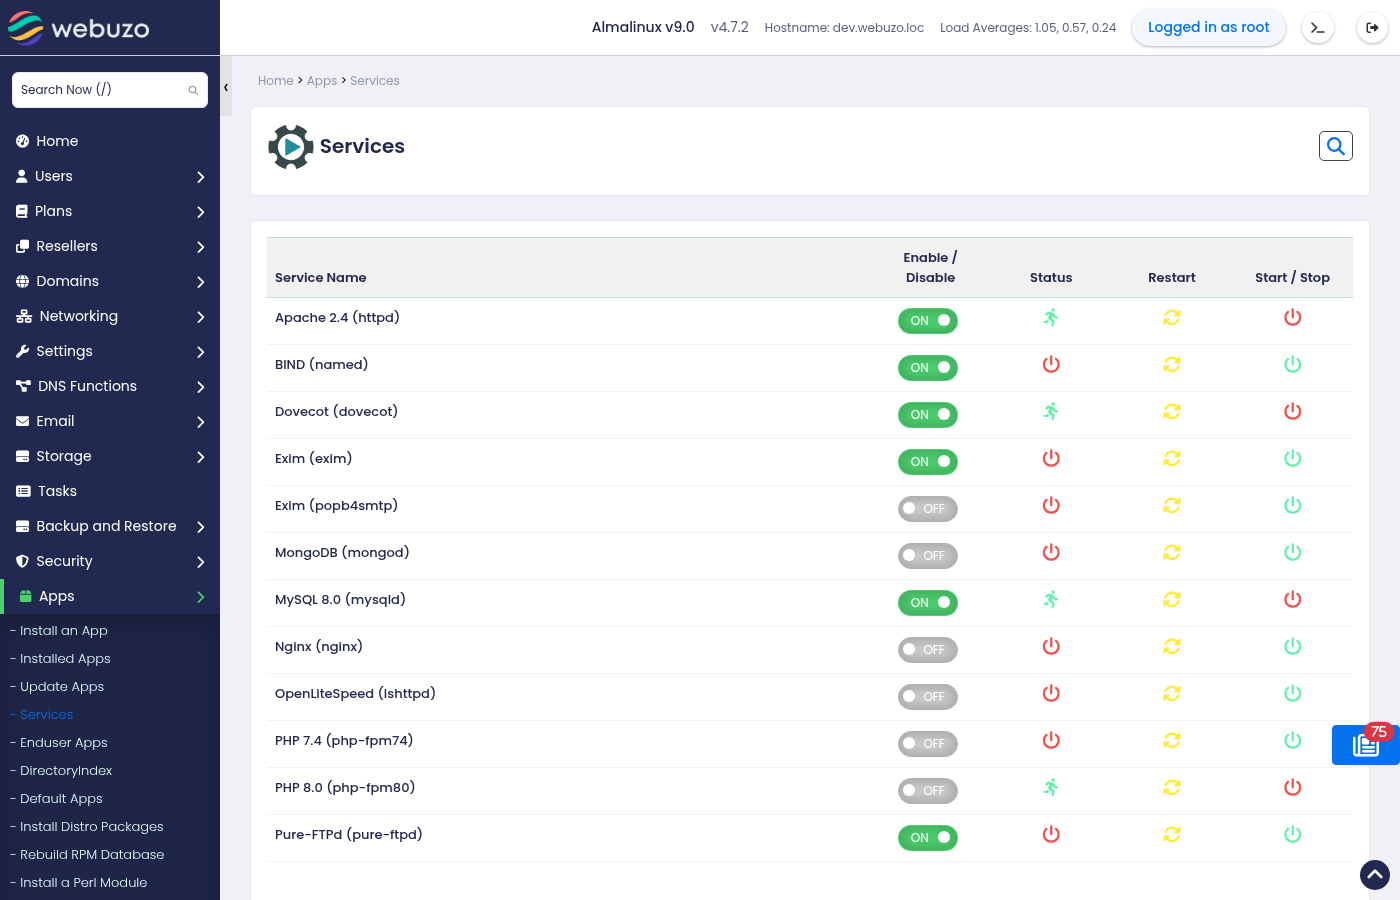
Task: Restart the Dovecot service
Action: click(x=1172, y=411)
